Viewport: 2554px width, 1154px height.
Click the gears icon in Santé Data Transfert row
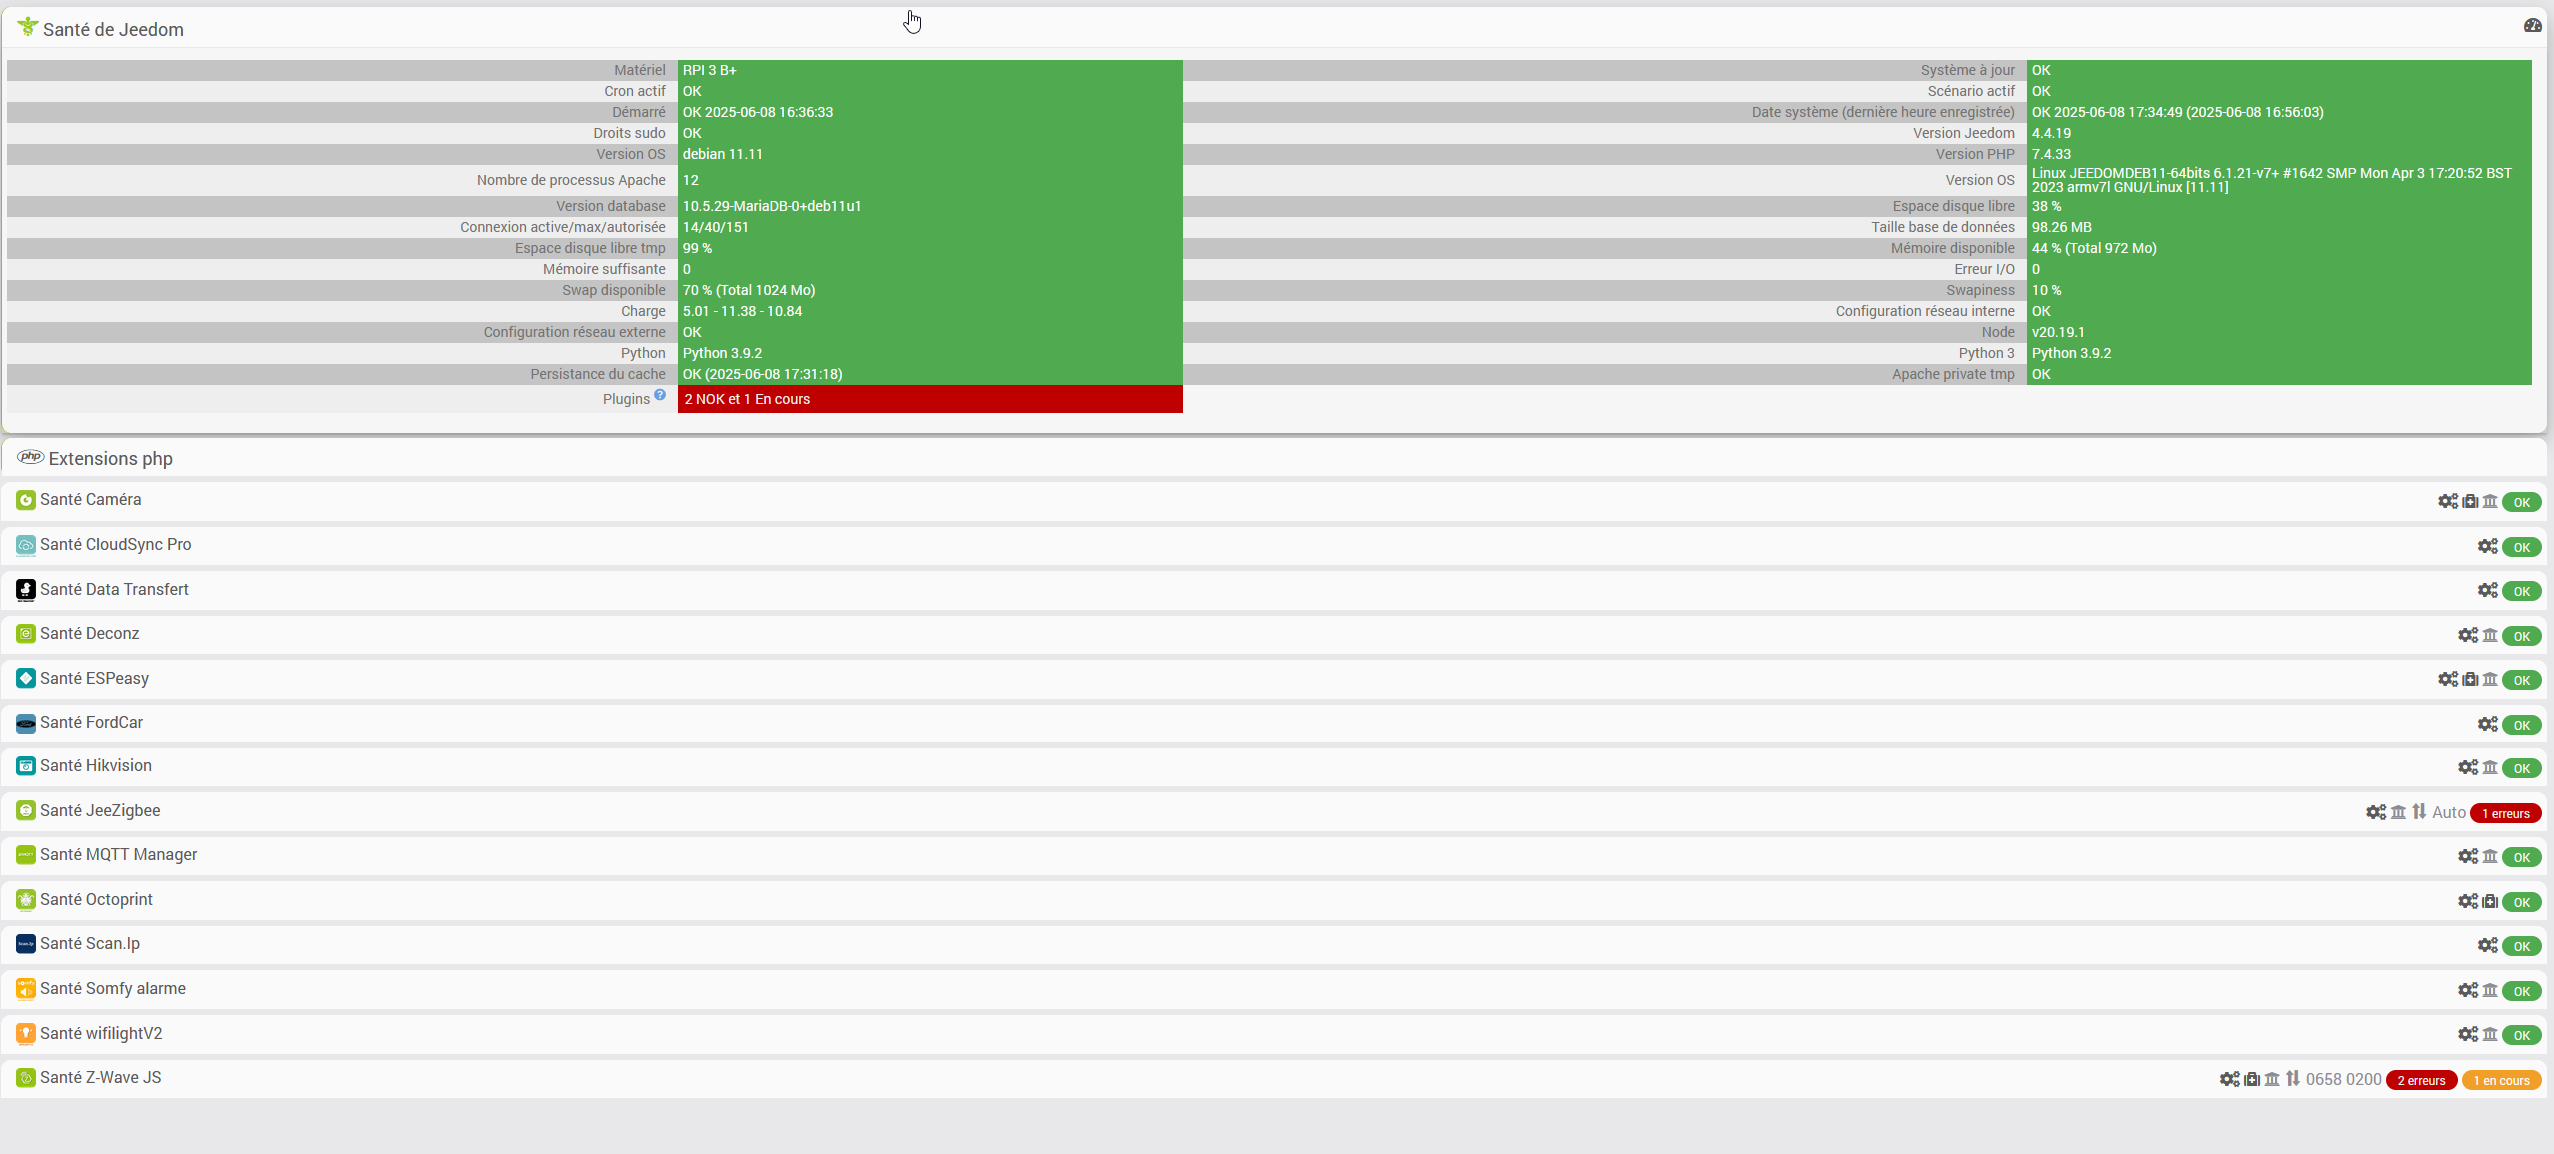coord(2488,590)
